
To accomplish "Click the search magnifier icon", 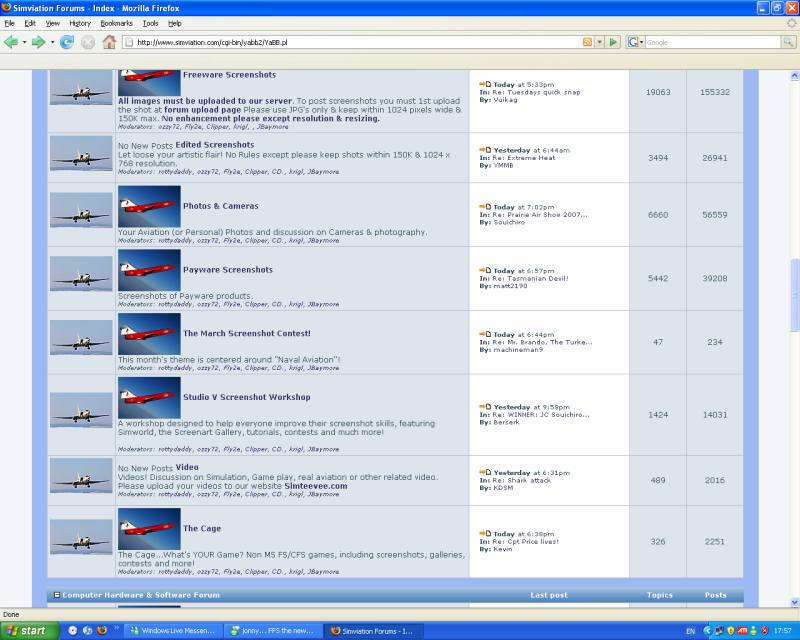I will [x=788, y=42].
